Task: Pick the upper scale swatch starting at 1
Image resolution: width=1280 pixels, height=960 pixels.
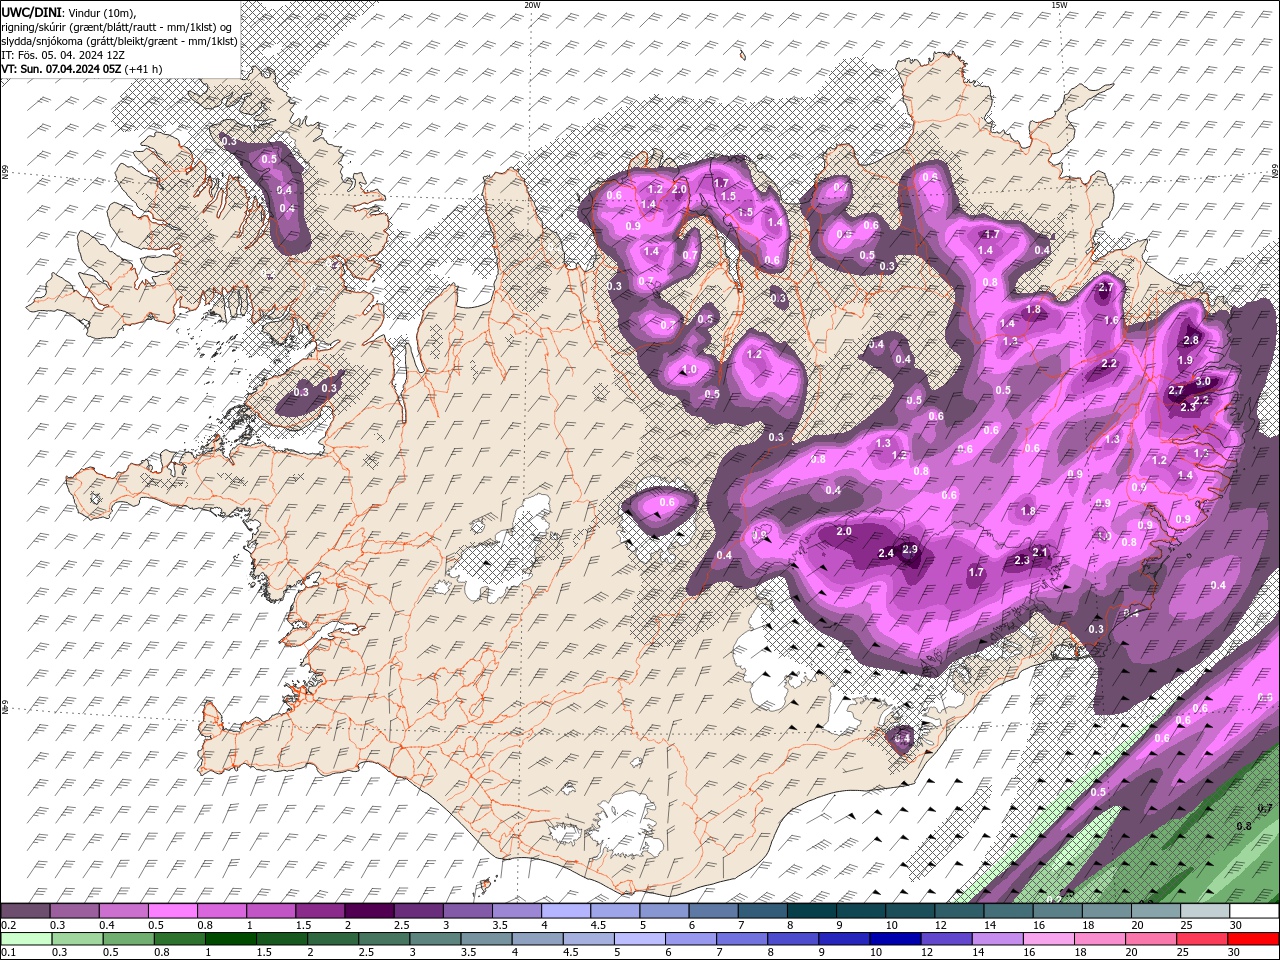Action: click(271, 911)
